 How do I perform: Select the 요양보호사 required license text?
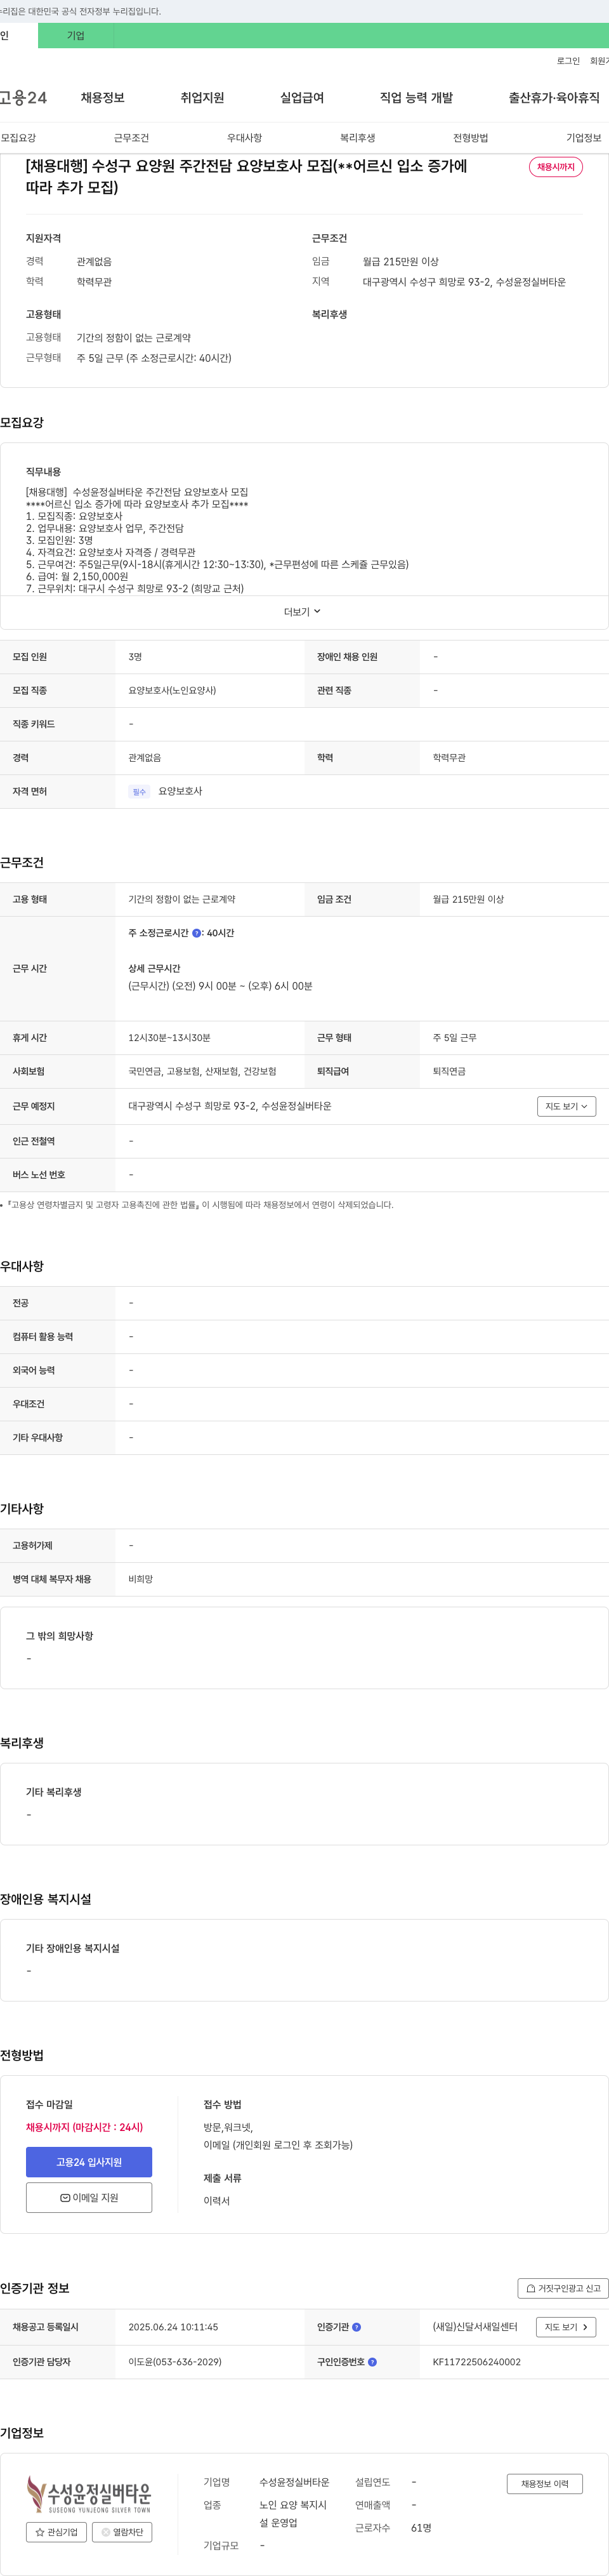pos(180,791)
